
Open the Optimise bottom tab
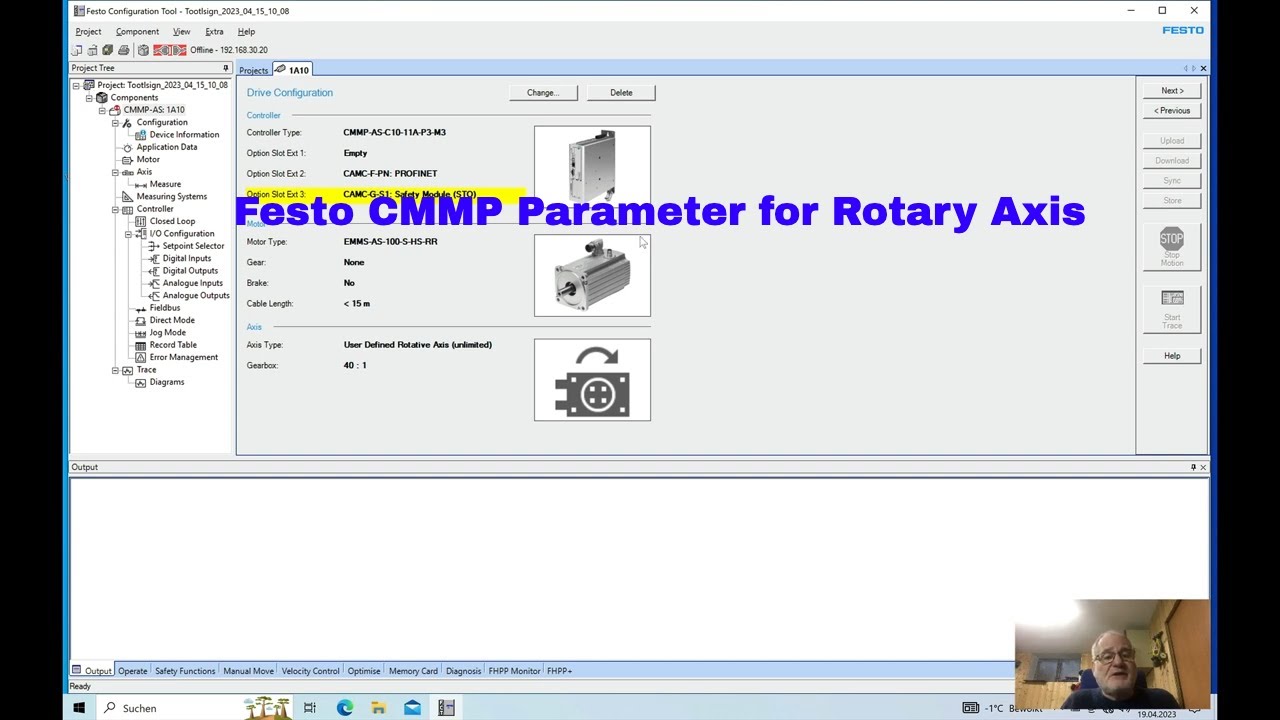pos(364,671)
